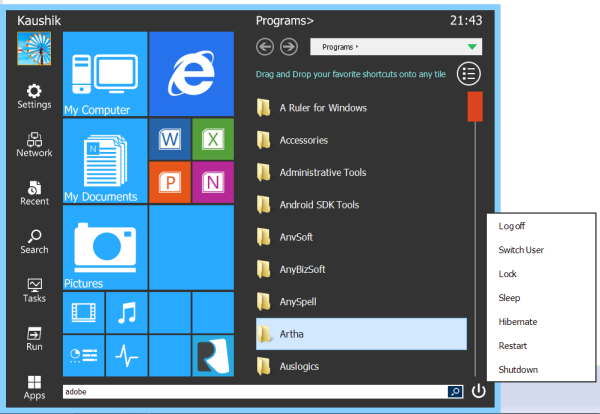Open the My Computer tile
The image size is (600, 414).
(x=105, y=74)
